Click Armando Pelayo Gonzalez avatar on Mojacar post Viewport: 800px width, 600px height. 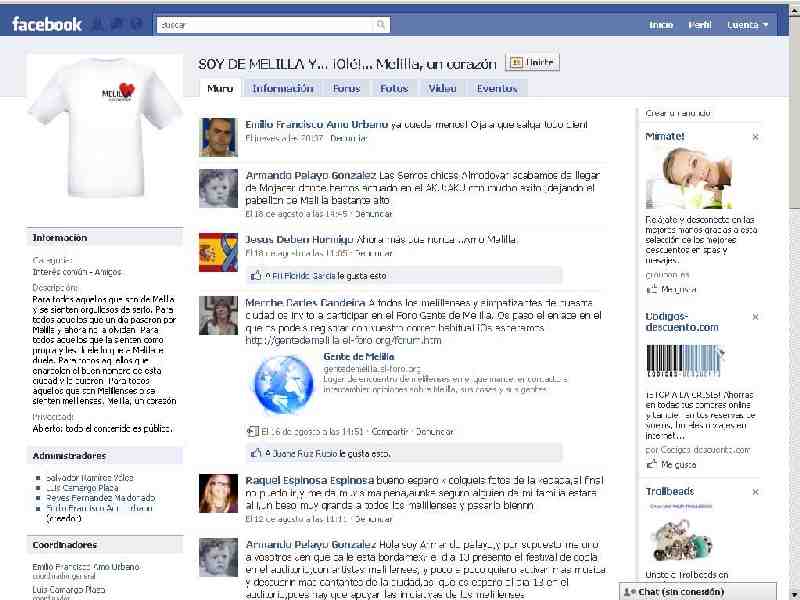pyautogui.click(x=218, y=188)
